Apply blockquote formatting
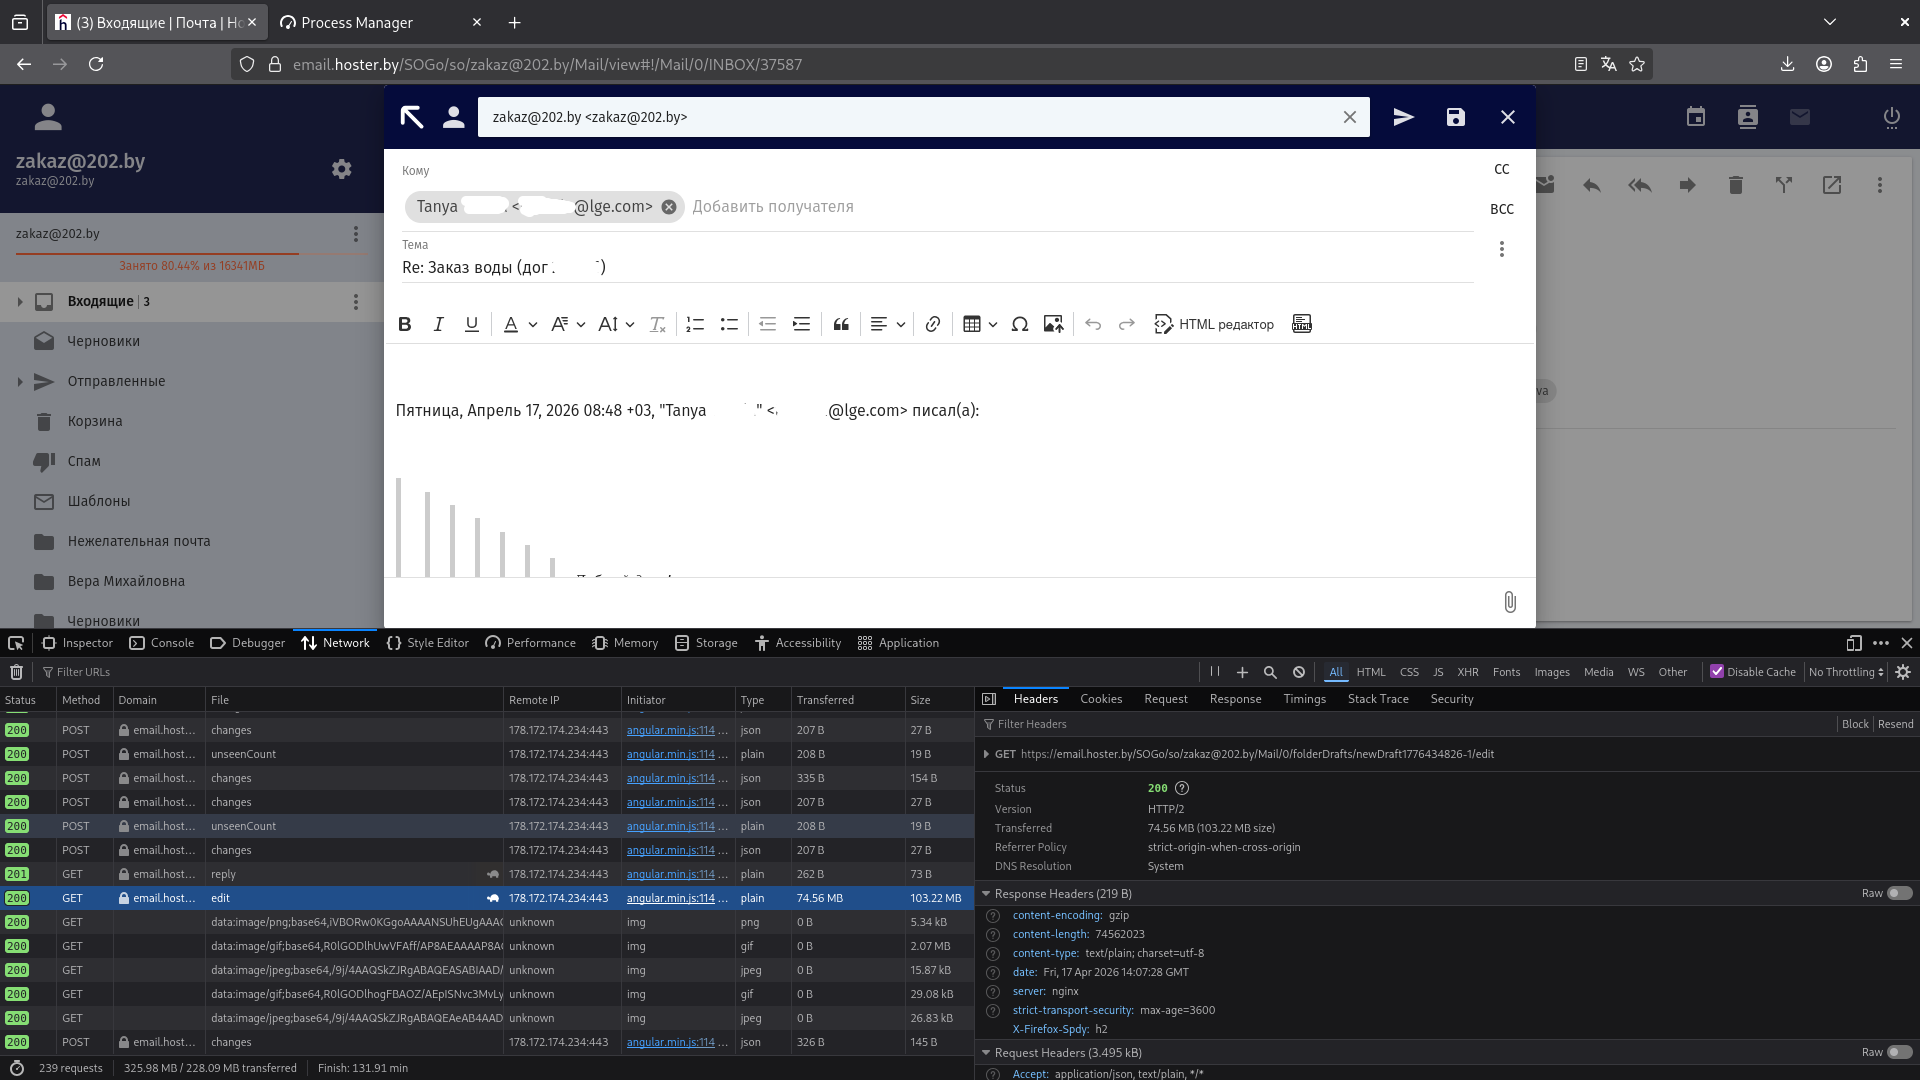 pyautogui.click(x=841, y=324)
